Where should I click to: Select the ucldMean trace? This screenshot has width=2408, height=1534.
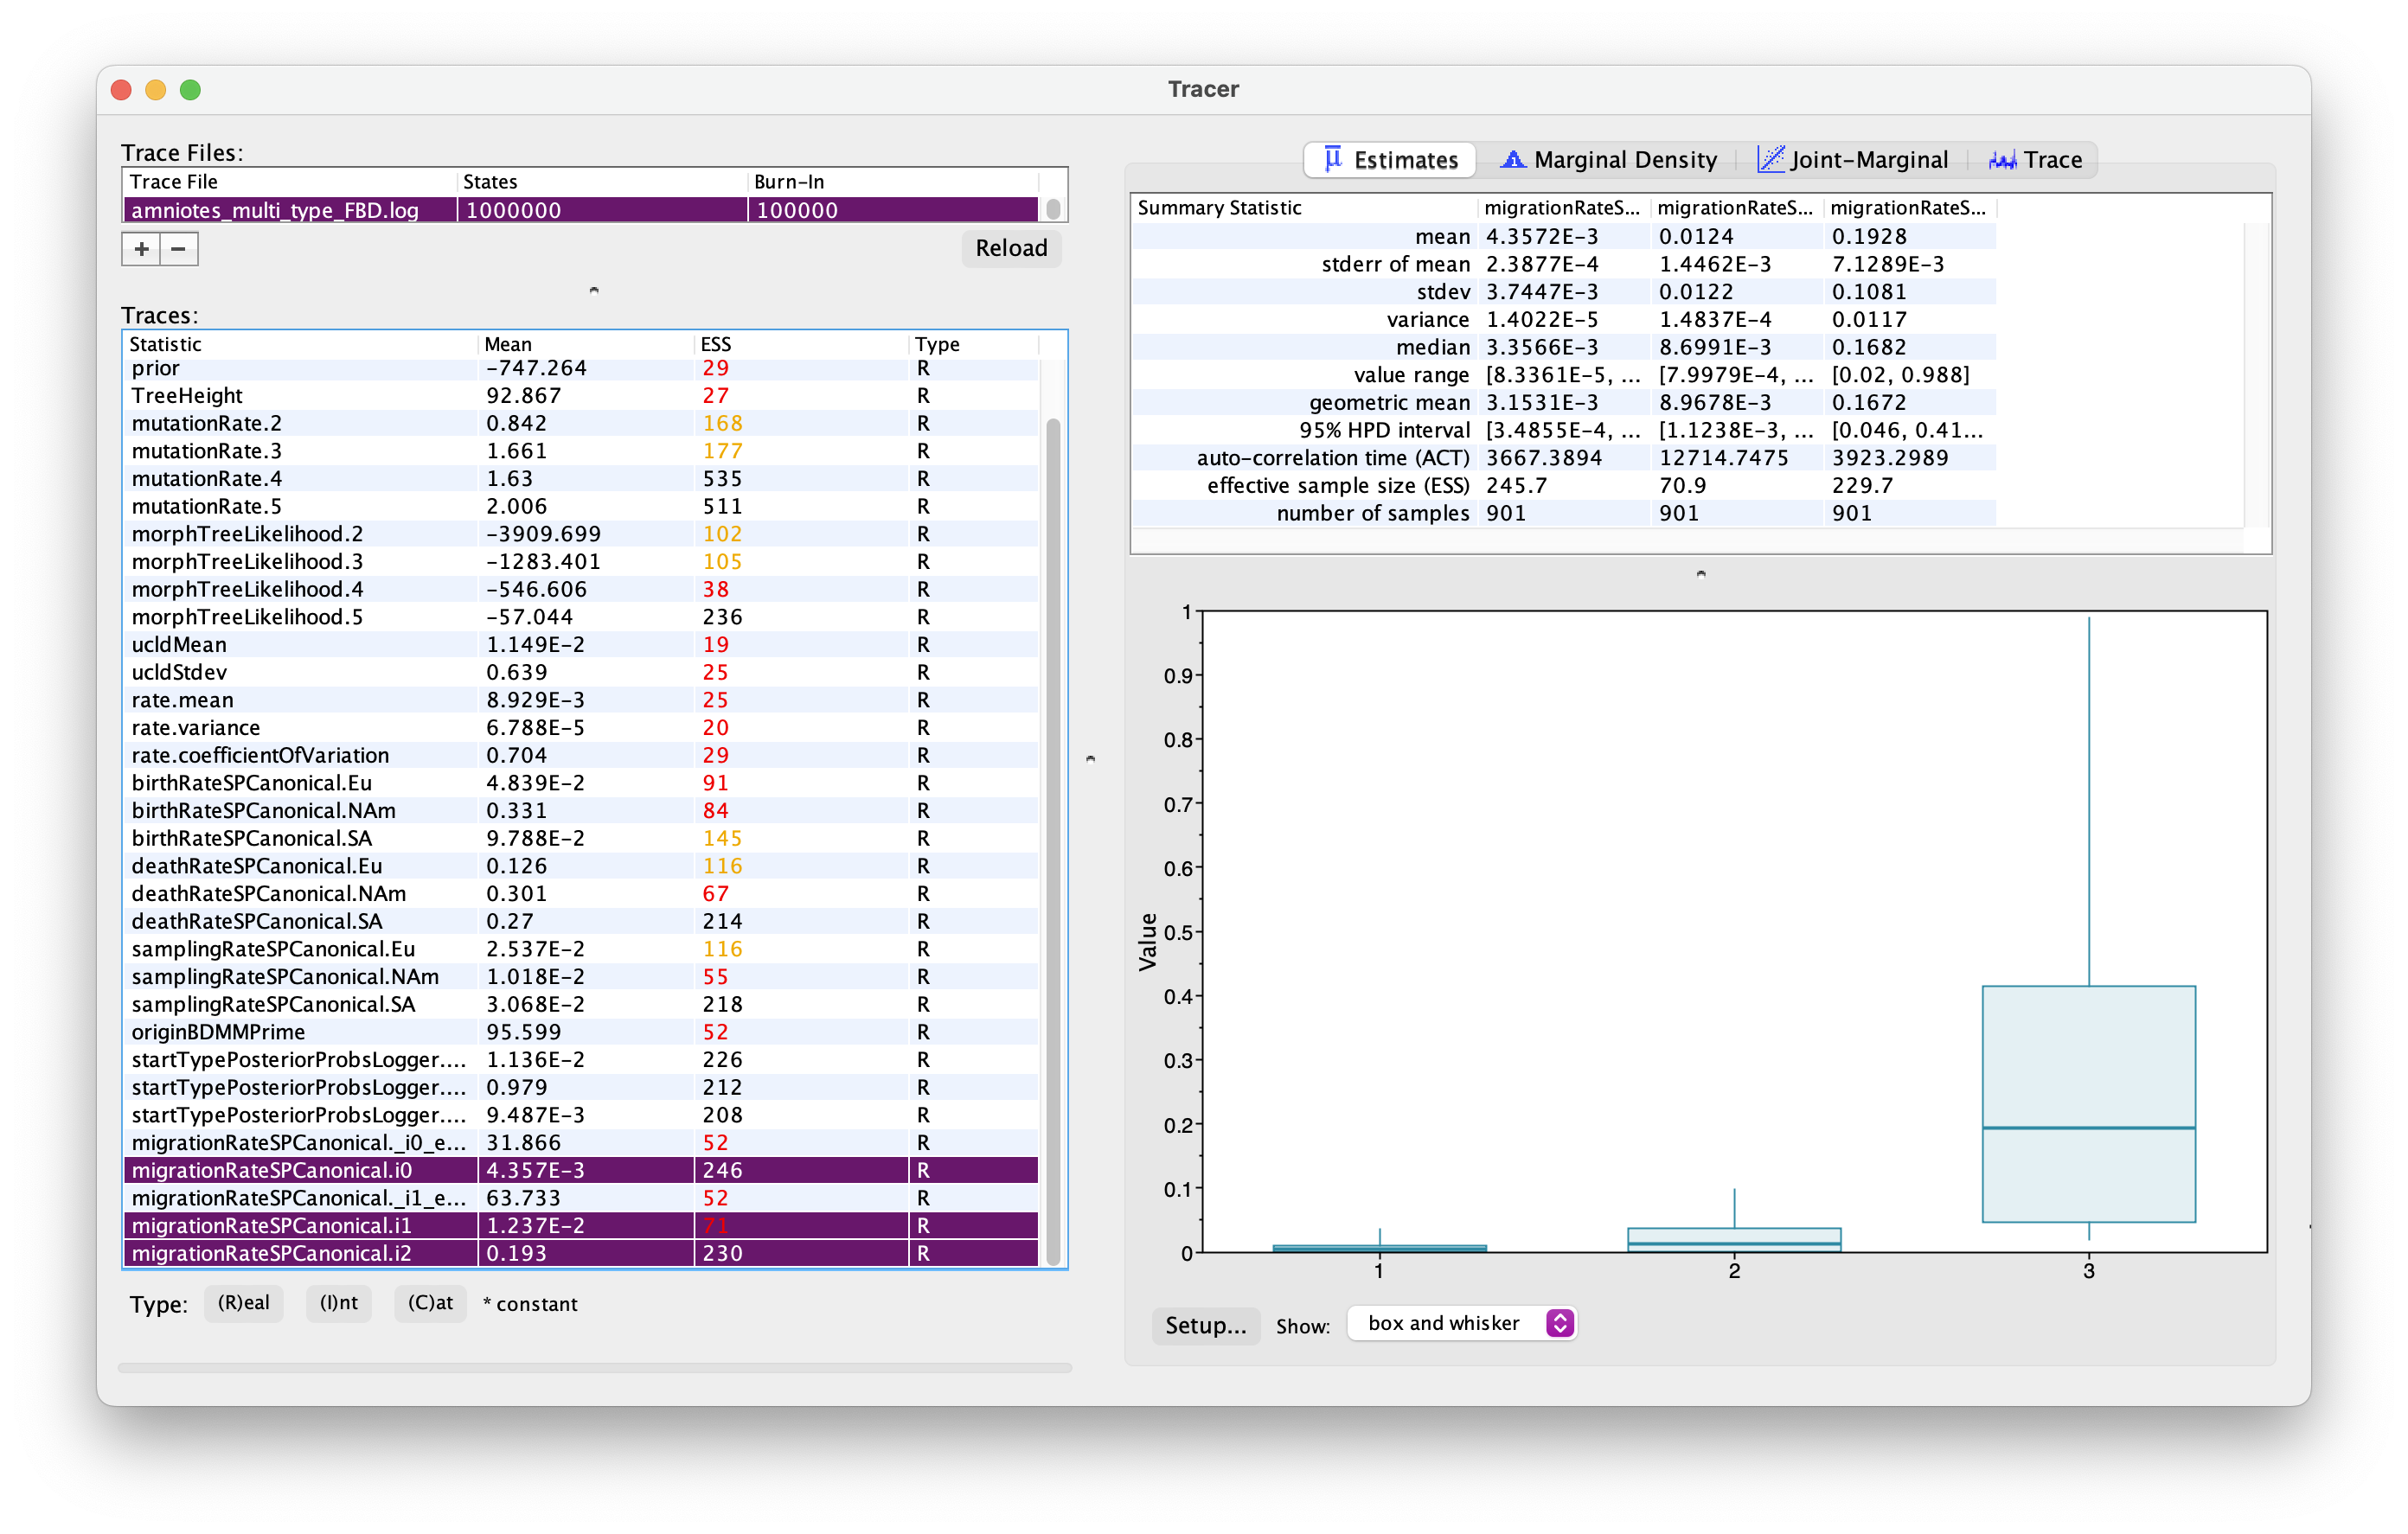580,645
